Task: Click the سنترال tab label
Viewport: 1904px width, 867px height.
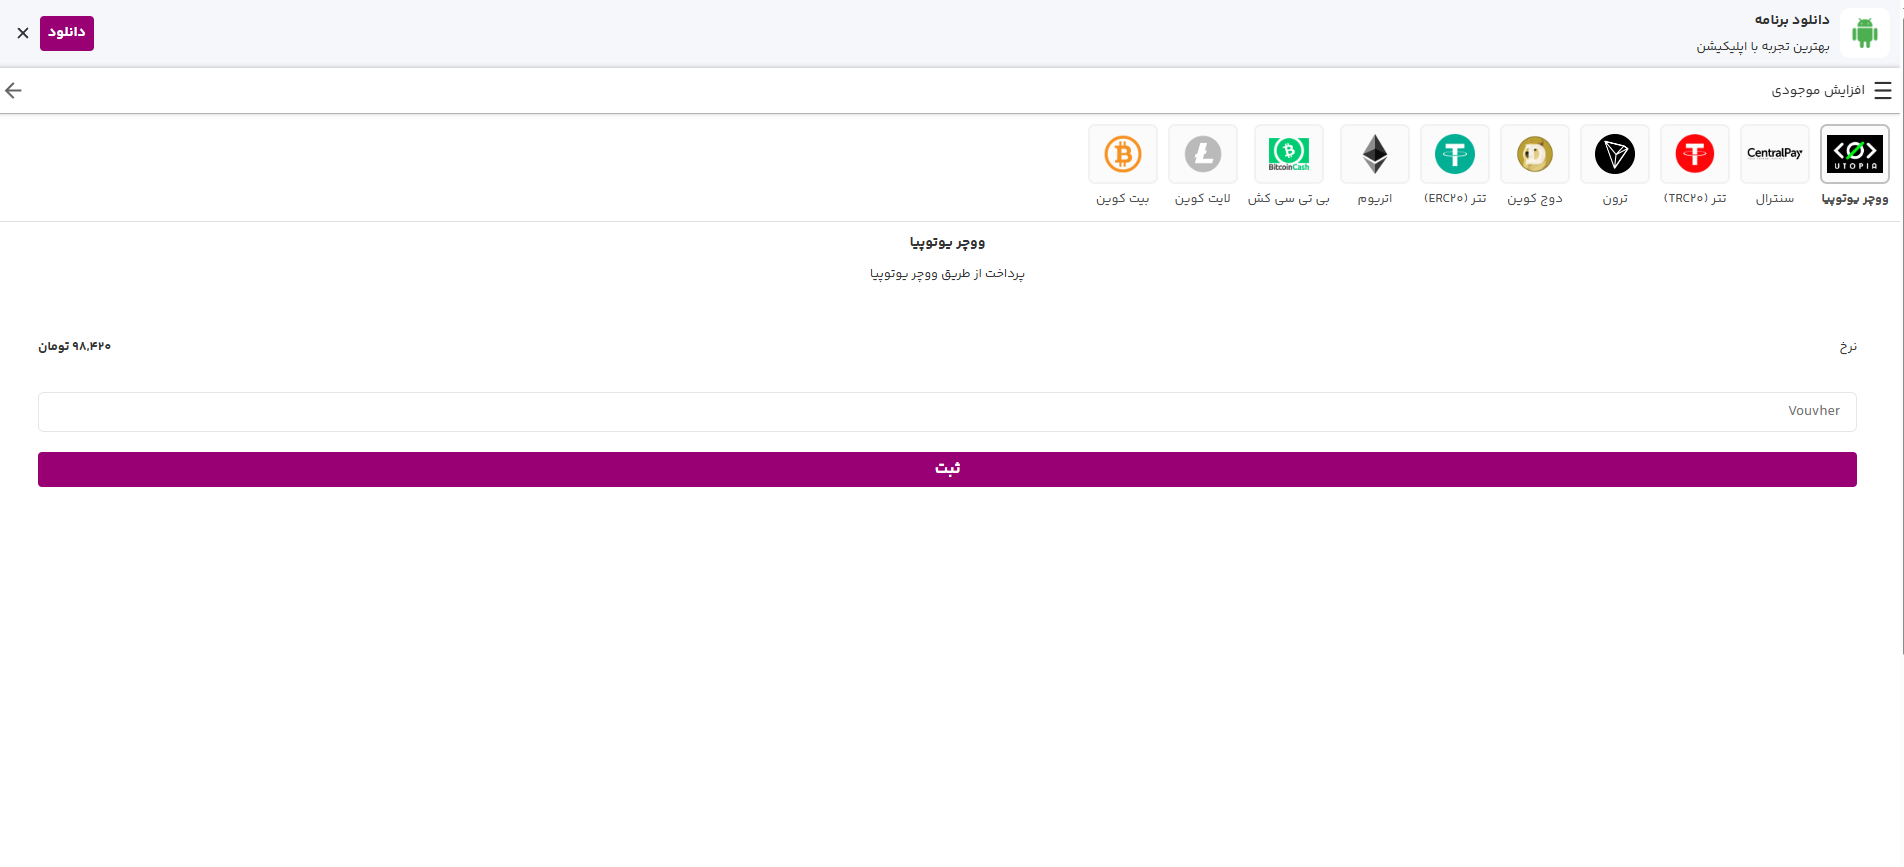Action: [1774, 199]
